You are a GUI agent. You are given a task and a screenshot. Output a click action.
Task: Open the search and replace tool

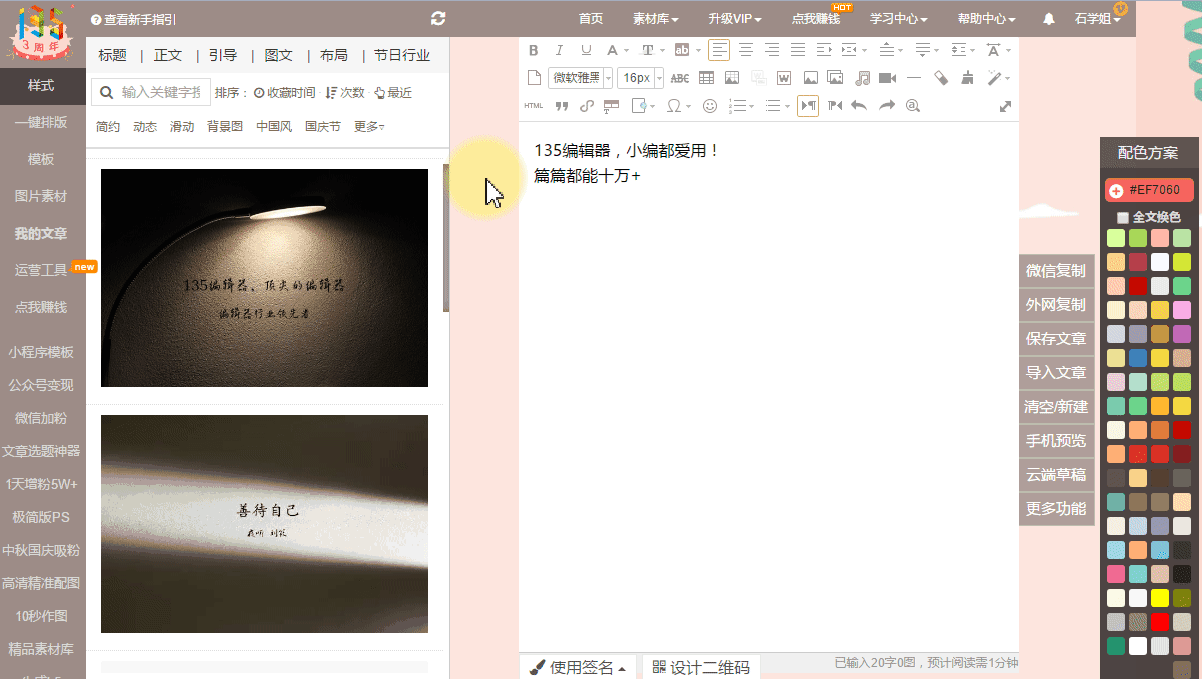[912, 106]
